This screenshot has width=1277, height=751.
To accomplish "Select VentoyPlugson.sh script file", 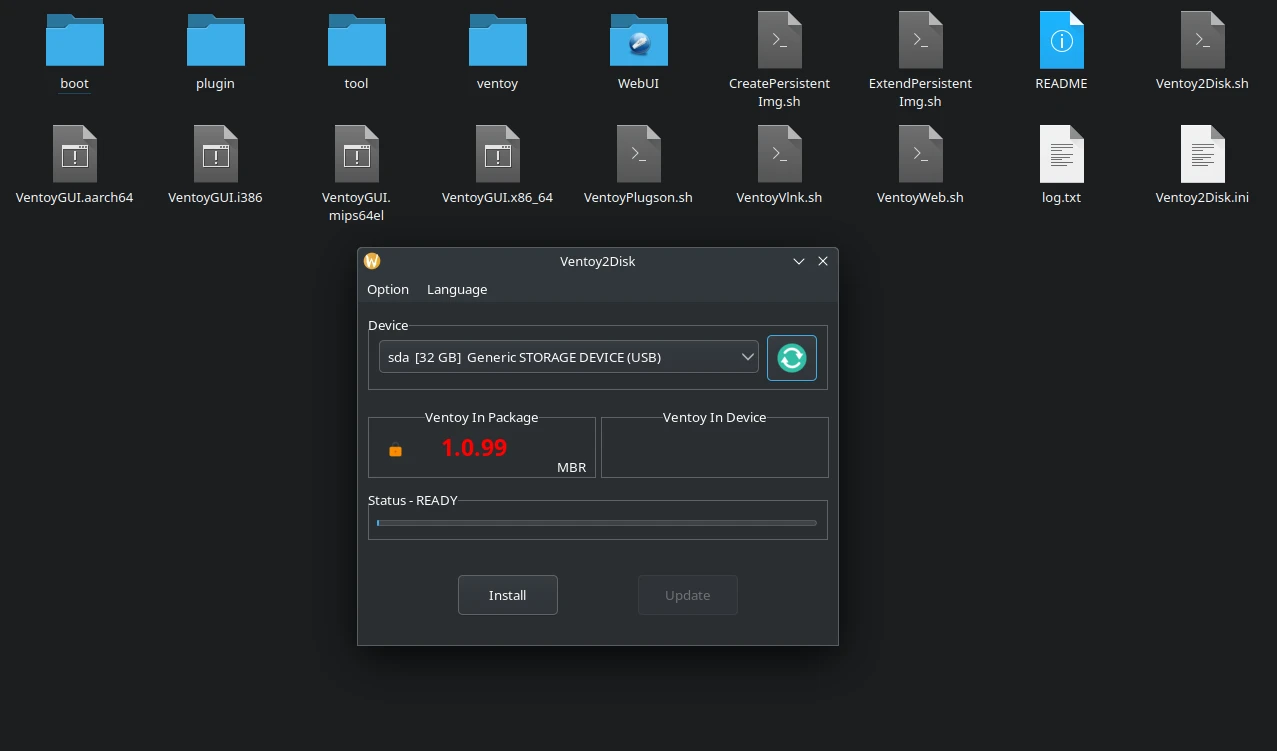I will tap(639, 154).
